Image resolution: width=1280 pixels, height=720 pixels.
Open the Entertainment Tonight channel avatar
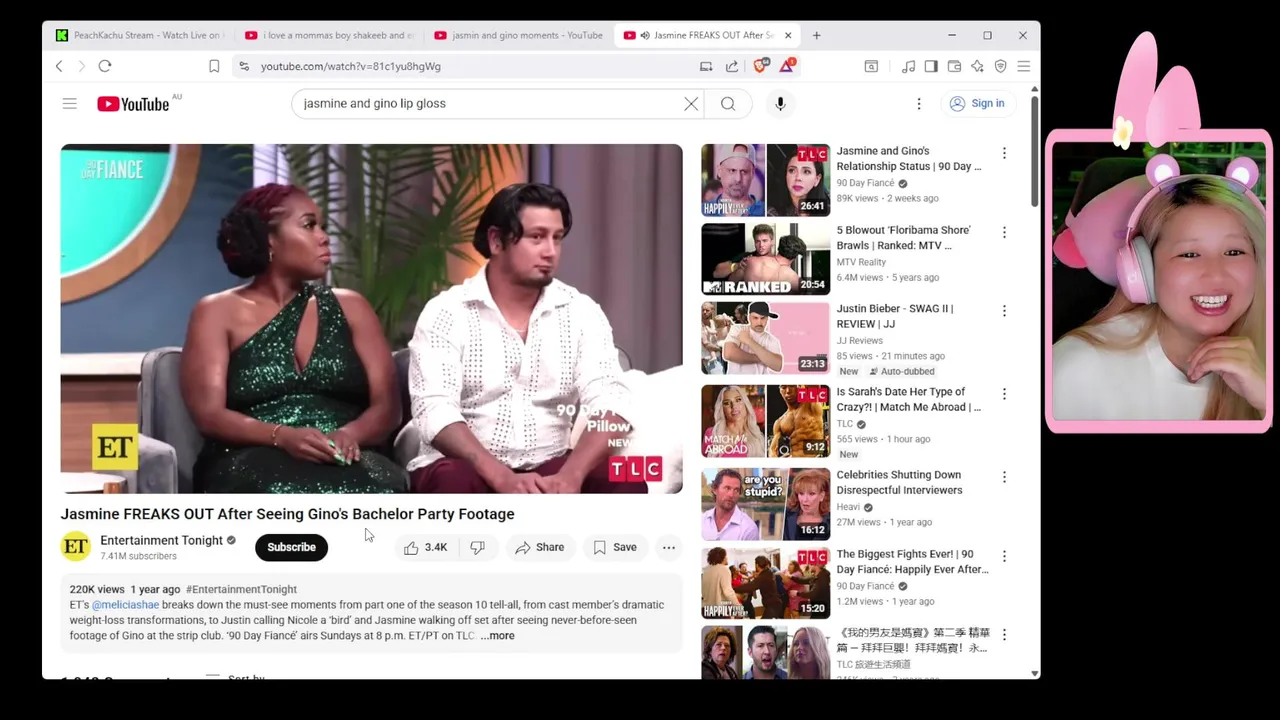(75, 546)
